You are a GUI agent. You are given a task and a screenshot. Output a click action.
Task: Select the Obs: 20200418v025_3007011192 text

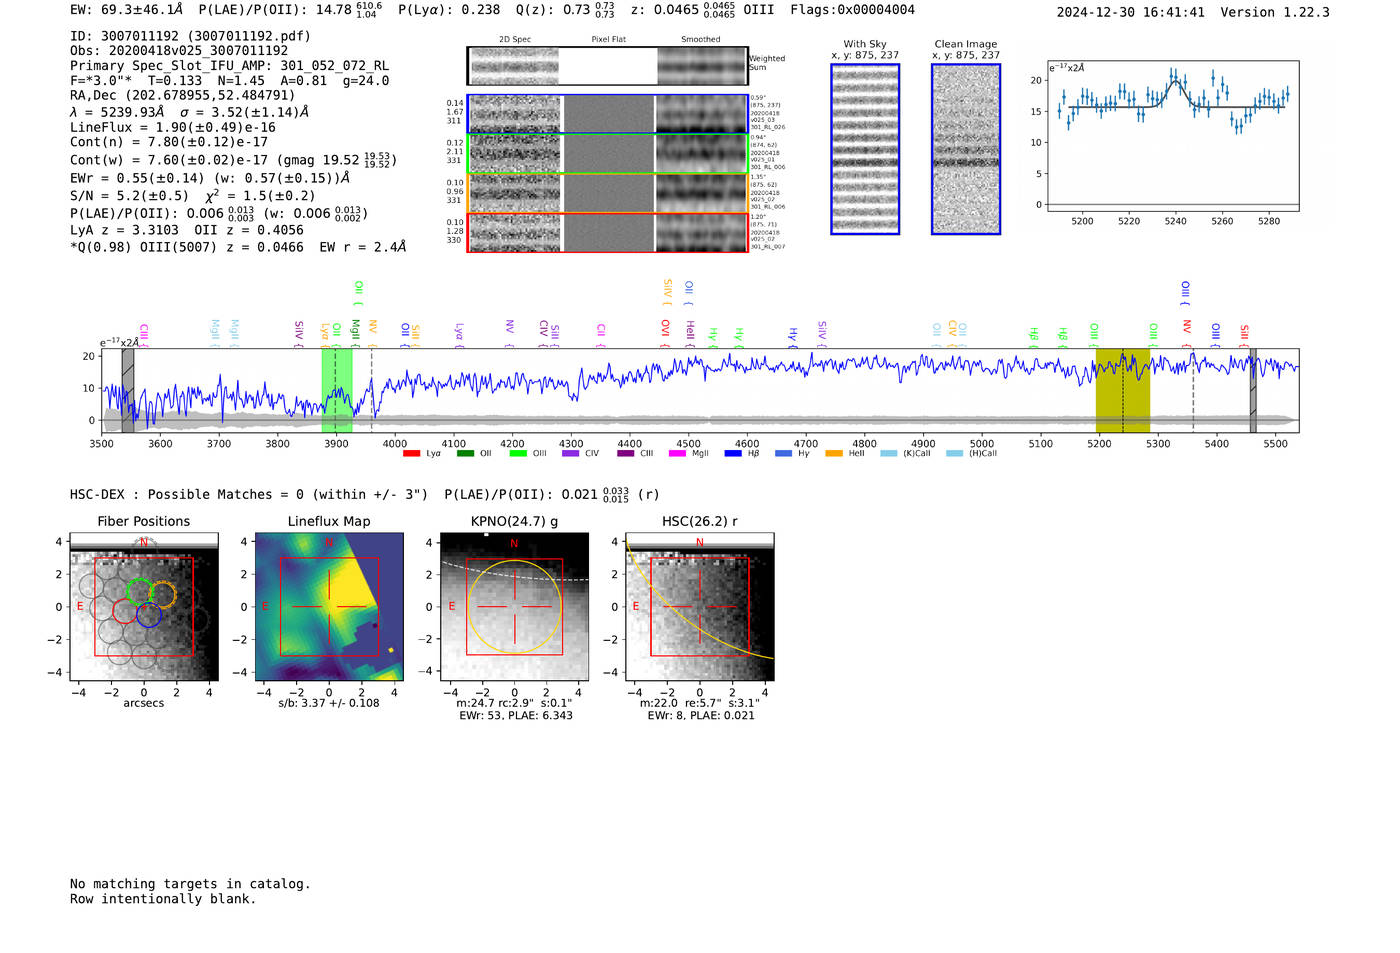click(x=179, y=51)
